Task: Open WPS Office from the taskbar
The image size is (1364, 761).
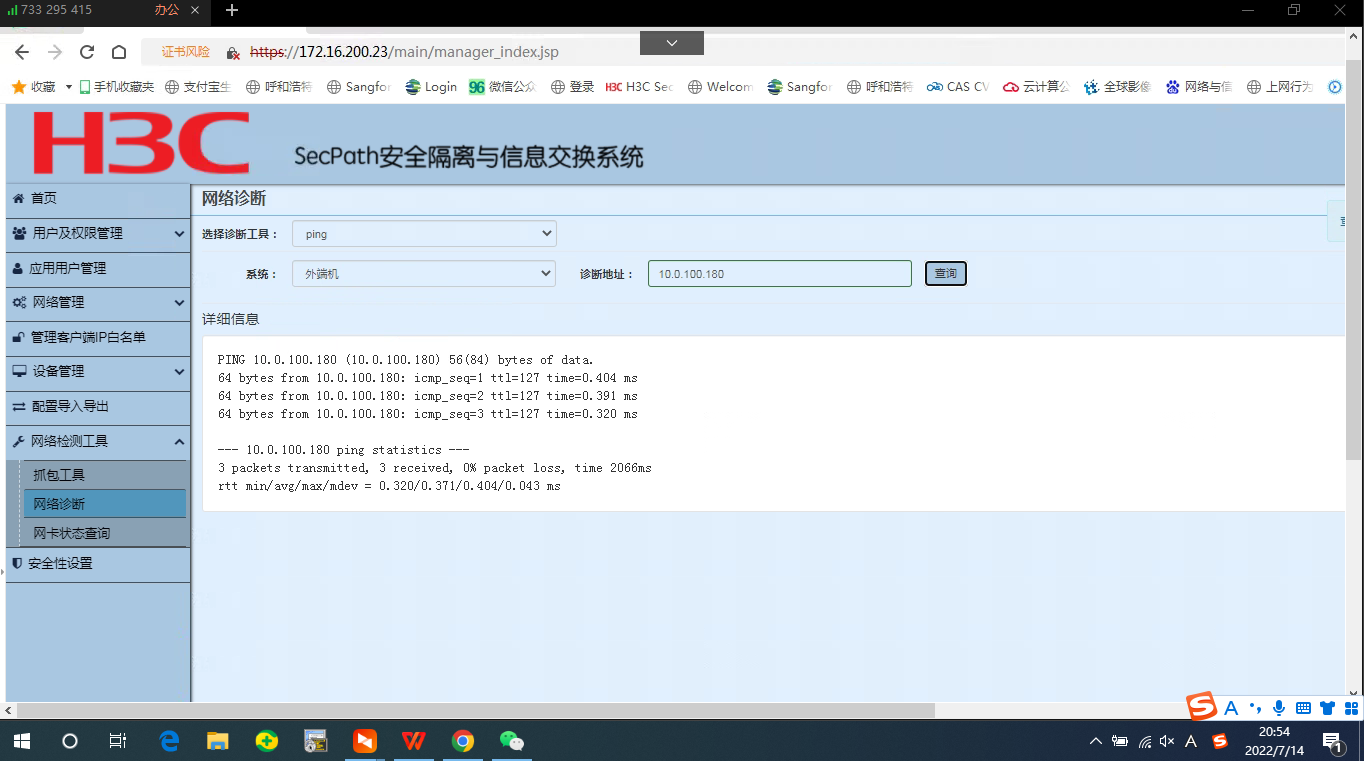Action: tap(414, 741)
